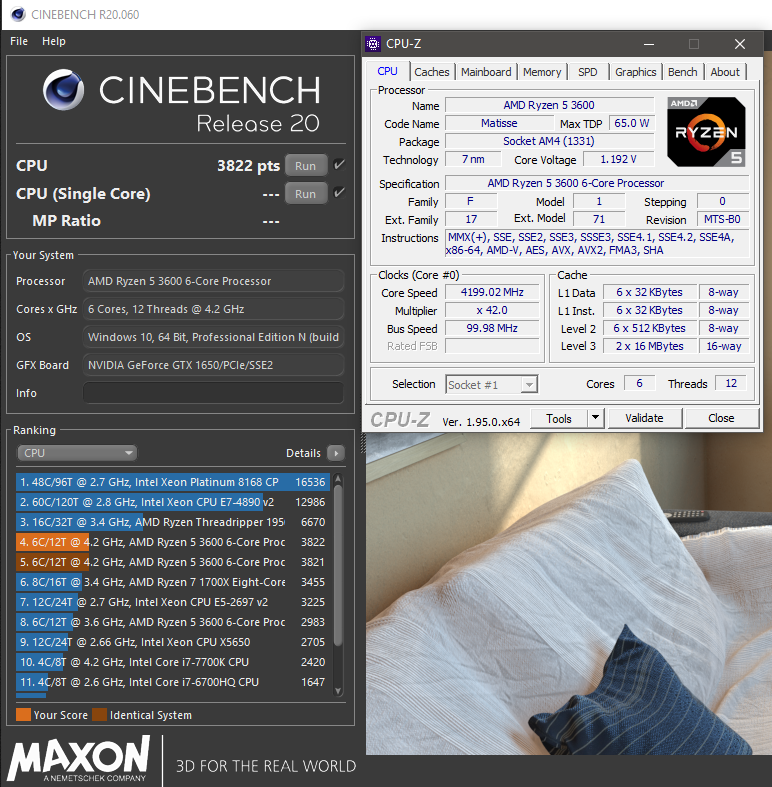Open the Socket #1 selection dropdown
Image resolution: width=772 pixels, height=787 pixels.
pyautogui.click(x=492, y=384)
